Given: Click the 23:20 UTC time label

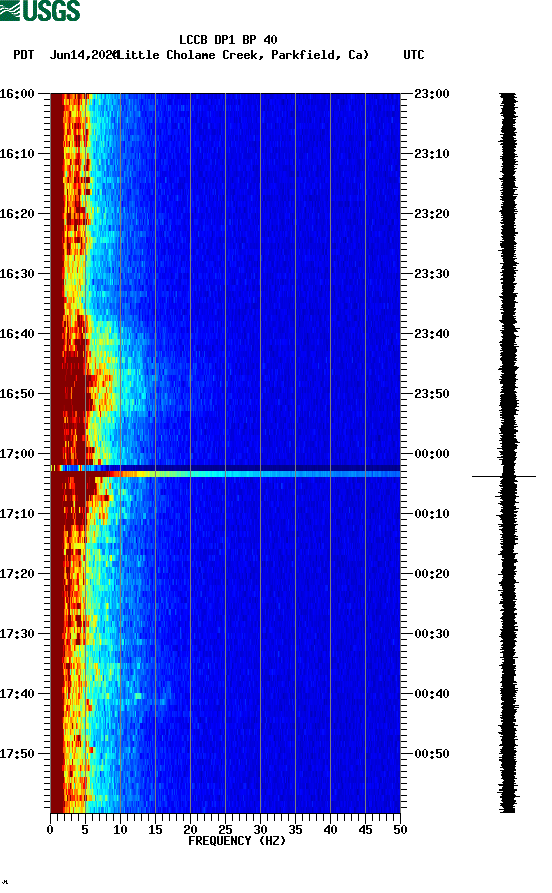Looking at the screenshot, I should [x=432, y=214].
